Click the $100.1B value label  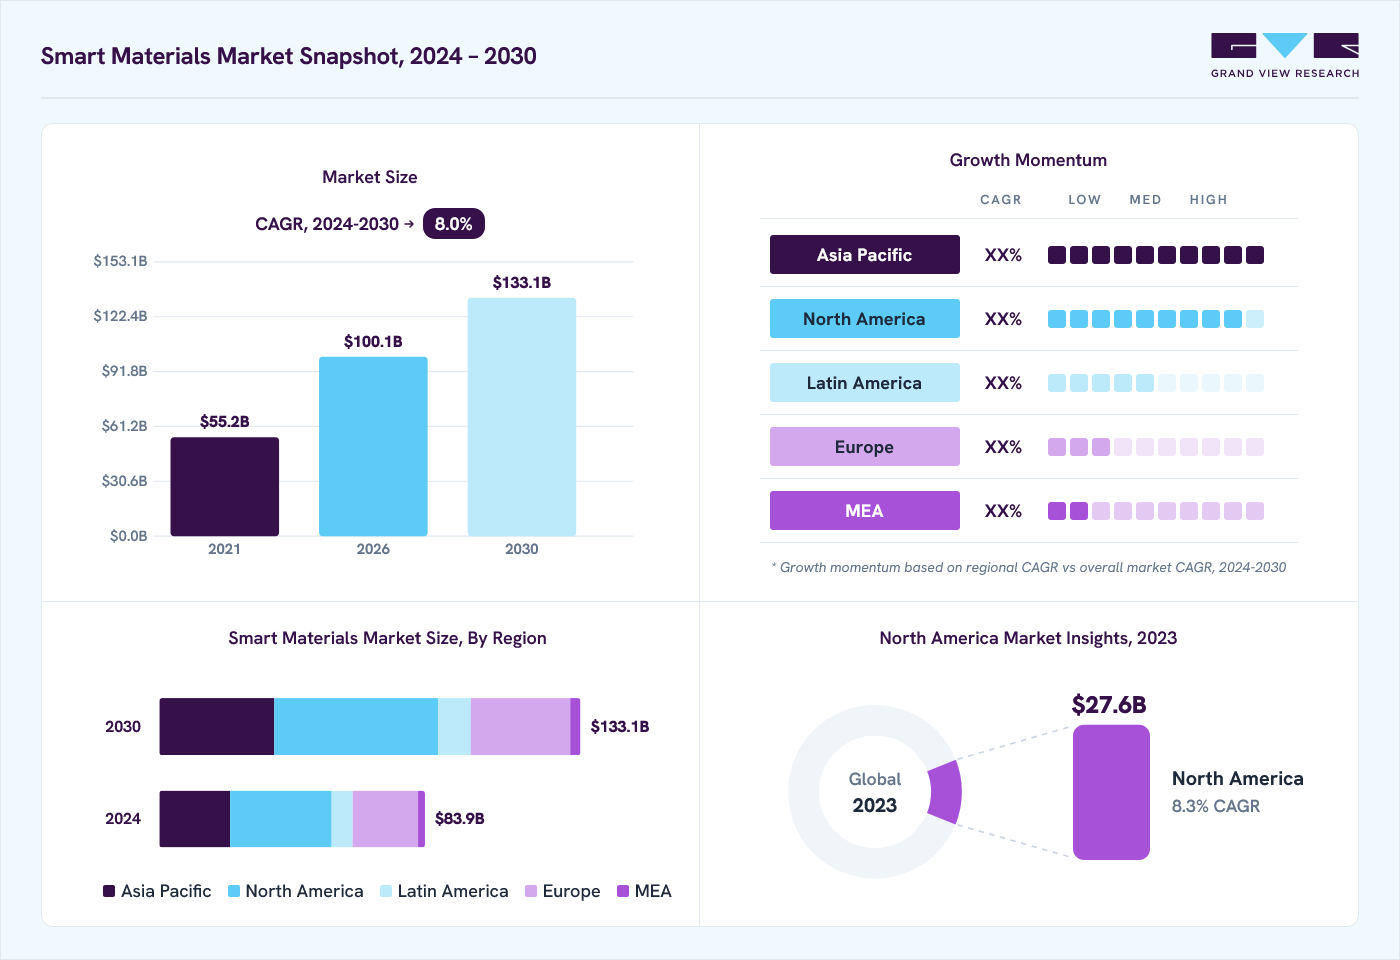coord(373,342)
